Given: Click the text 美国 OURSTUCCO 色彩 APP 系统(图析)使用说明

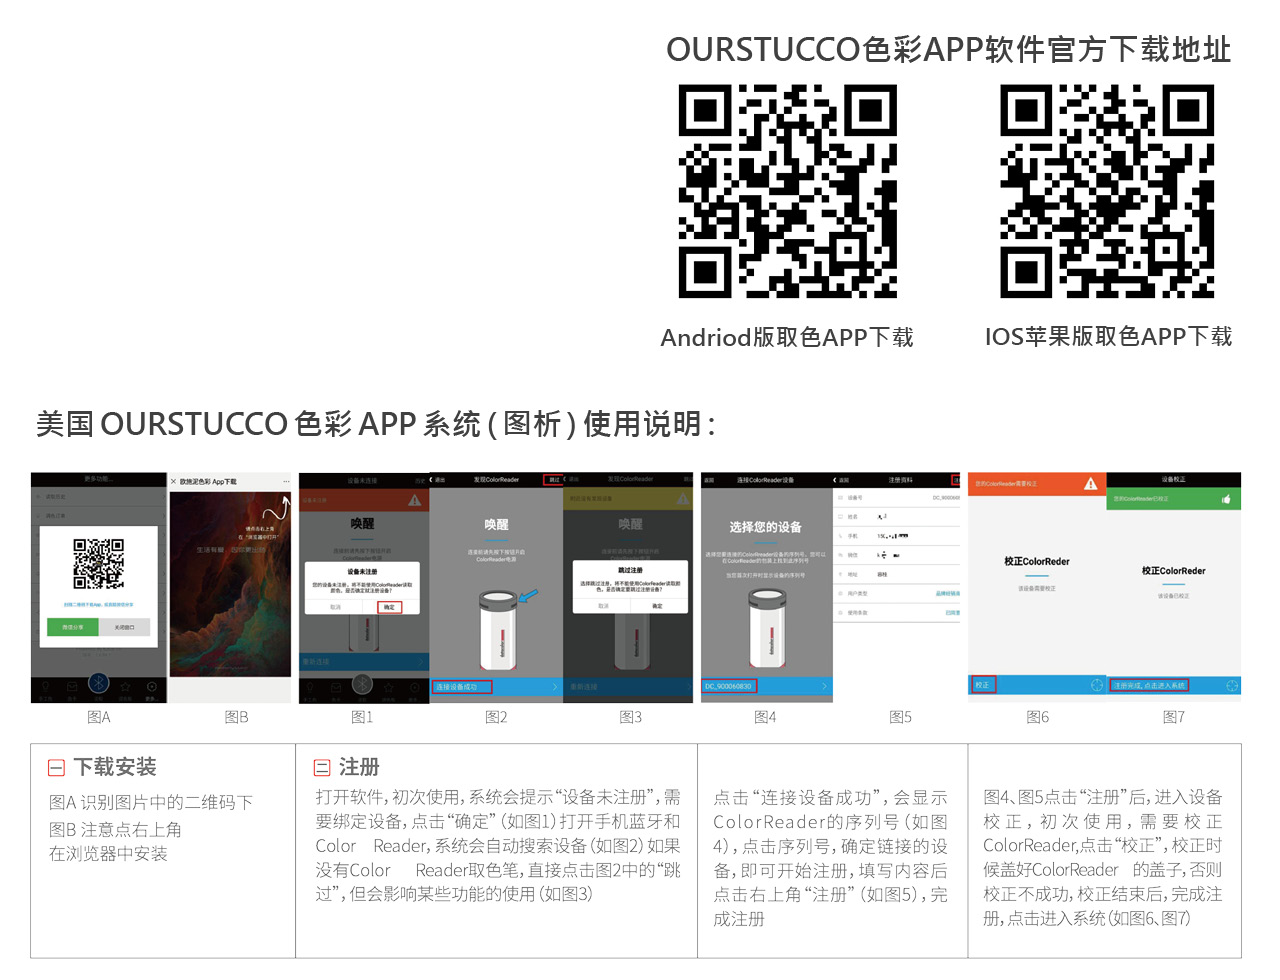Looking at the screenshot, I should point(376,424).
